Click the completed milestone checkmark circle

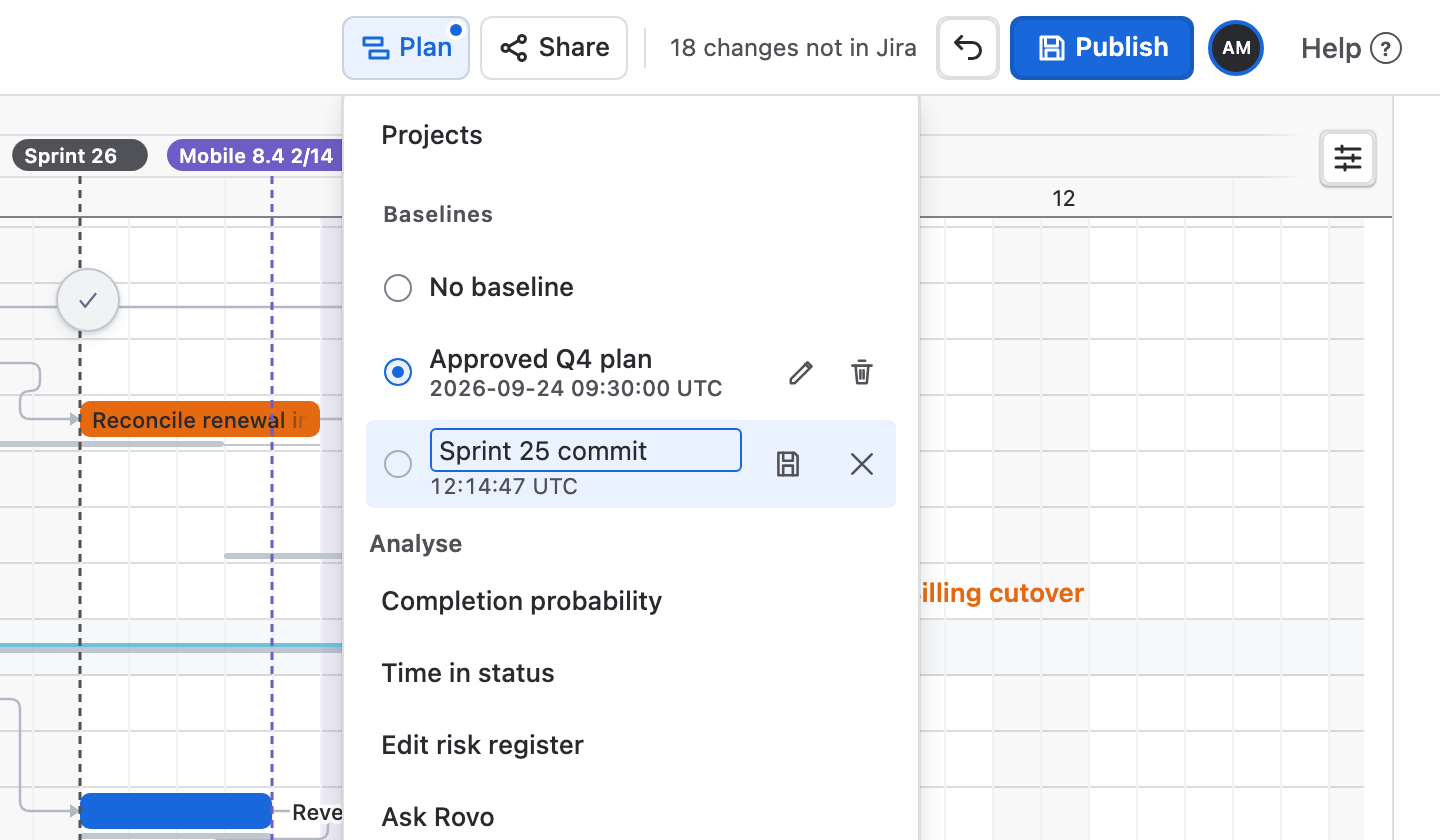88,300
